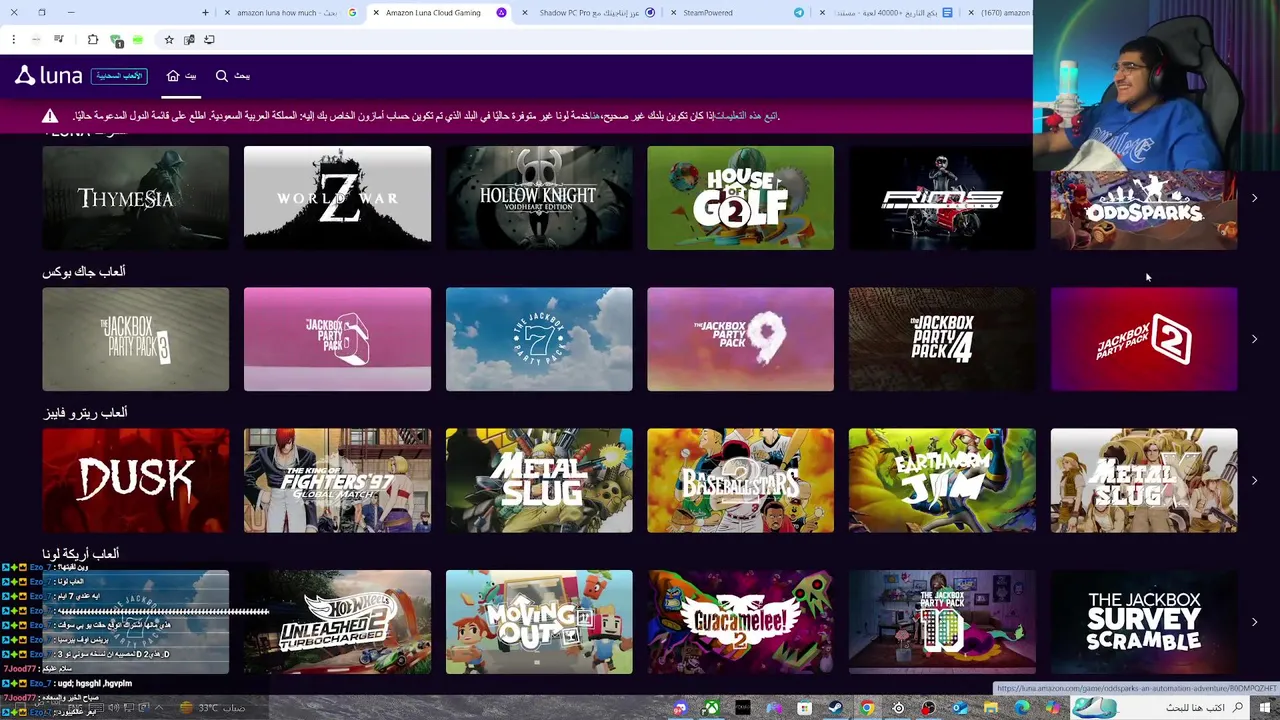Open Jackbox Party Pack 5 tile
This screenshot has height=720, width=1280.
tap(337, 339)
